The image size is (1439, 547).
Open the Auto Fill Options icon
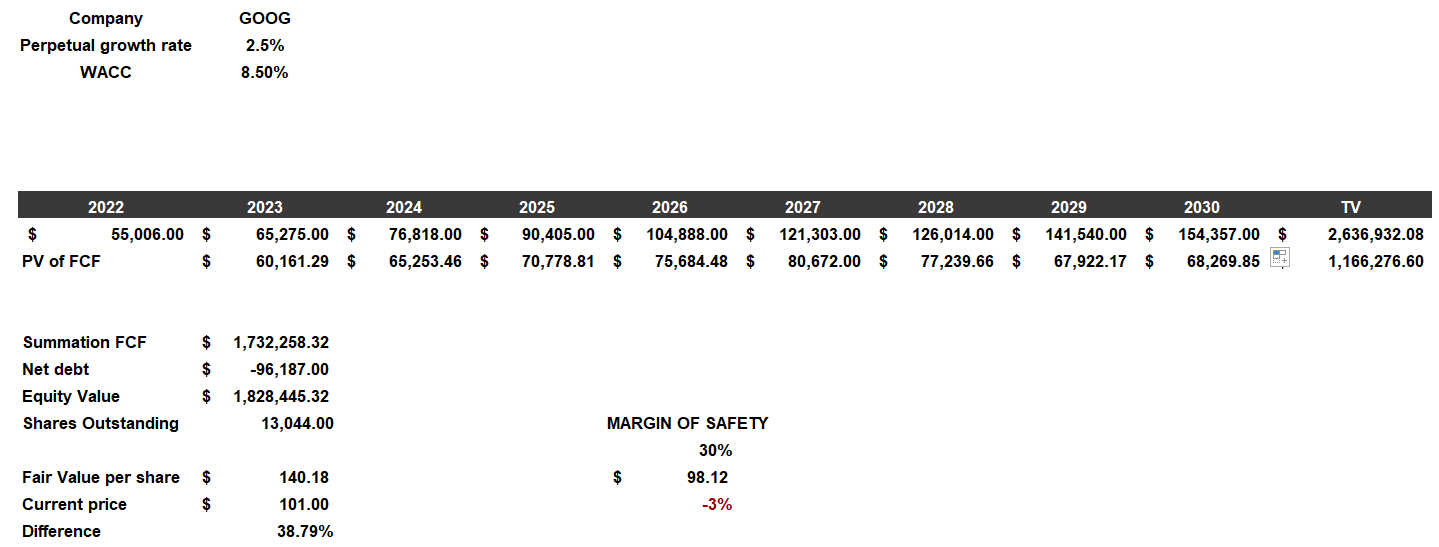click(1280, 258)
